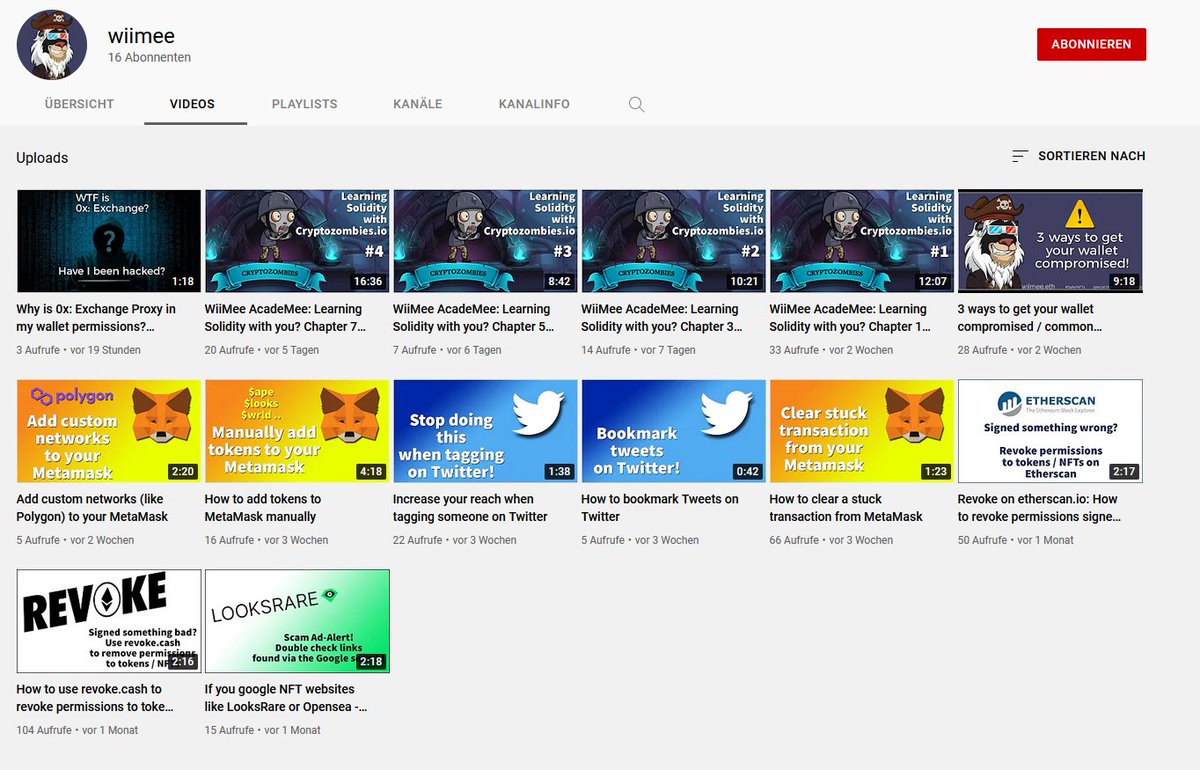
Task: Click the 16:36 duration badge
Action: [x=368, y=282]
